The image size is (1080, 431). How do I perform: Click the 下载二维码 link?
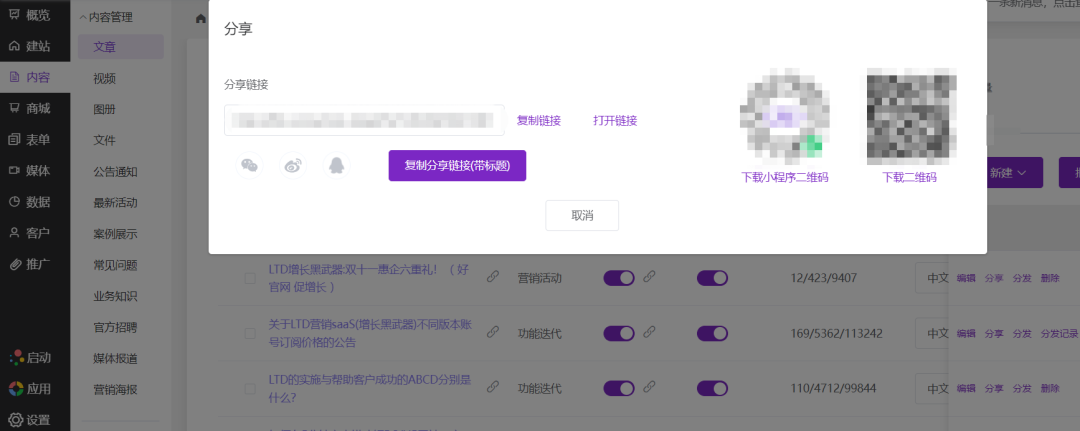click(x=910, y=177)
